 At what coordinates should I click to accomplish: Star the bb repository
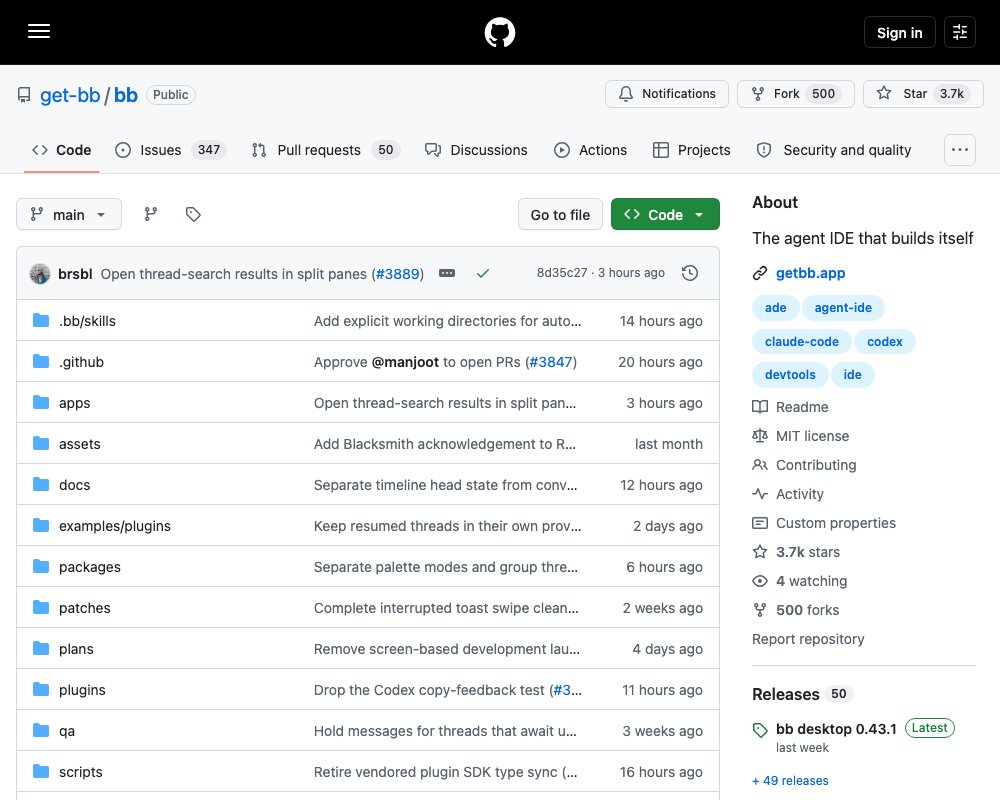tap(923, 94)
